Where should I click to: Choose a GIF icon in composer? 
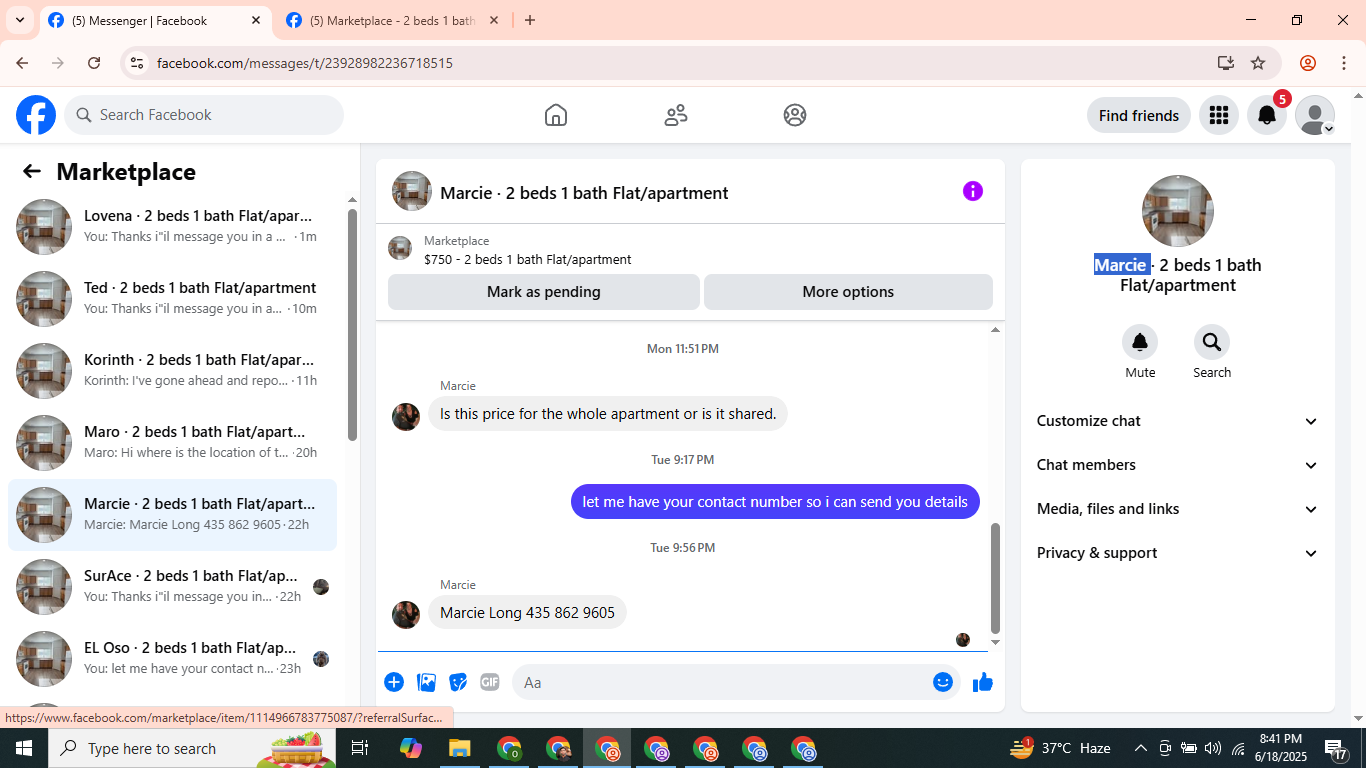point(490,682)
